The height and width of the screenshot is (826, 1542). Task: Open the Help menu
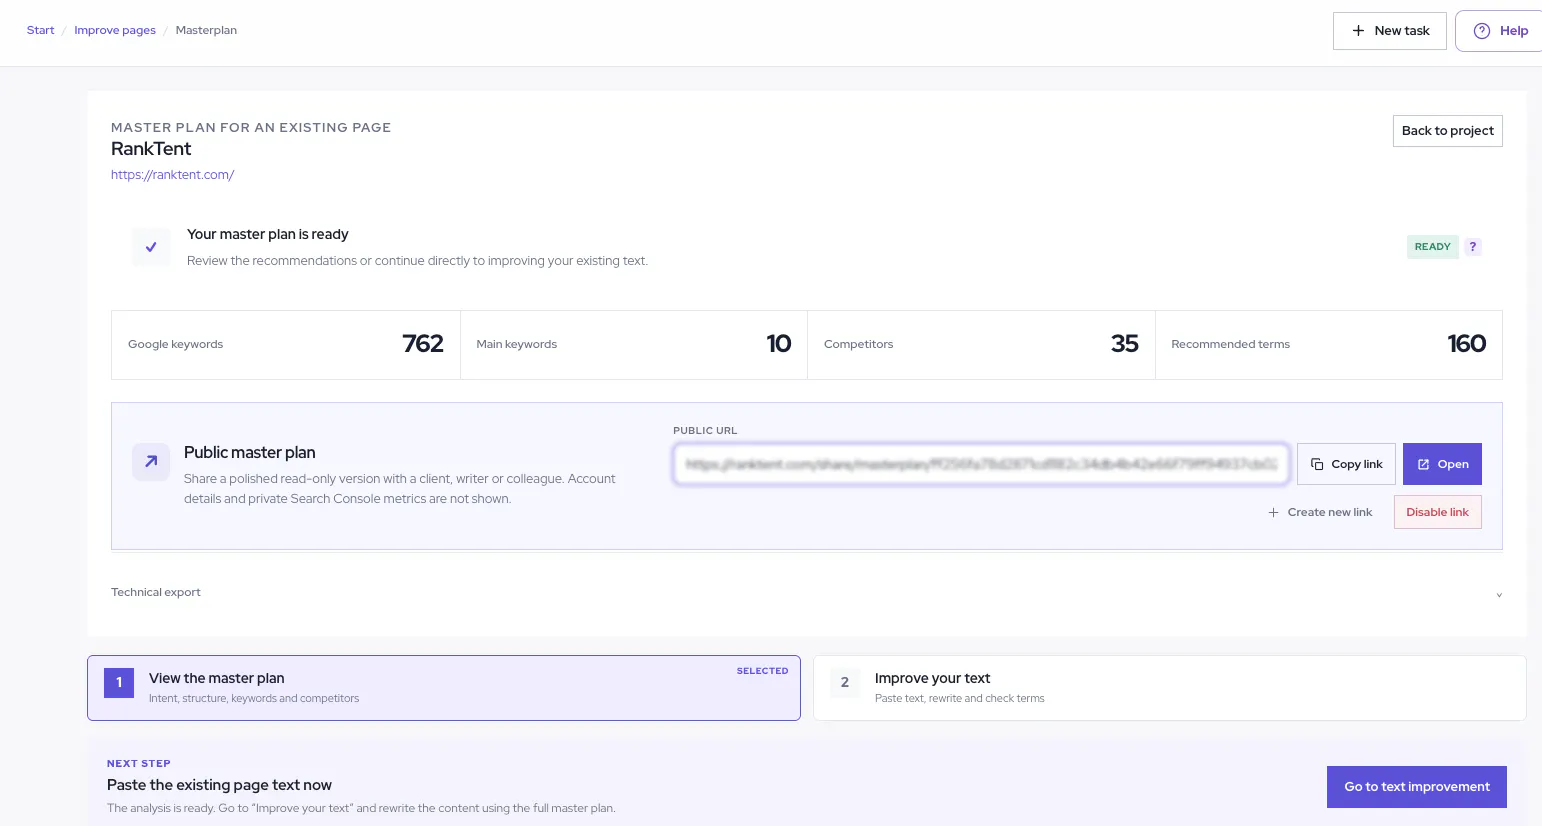(1500, 31)
